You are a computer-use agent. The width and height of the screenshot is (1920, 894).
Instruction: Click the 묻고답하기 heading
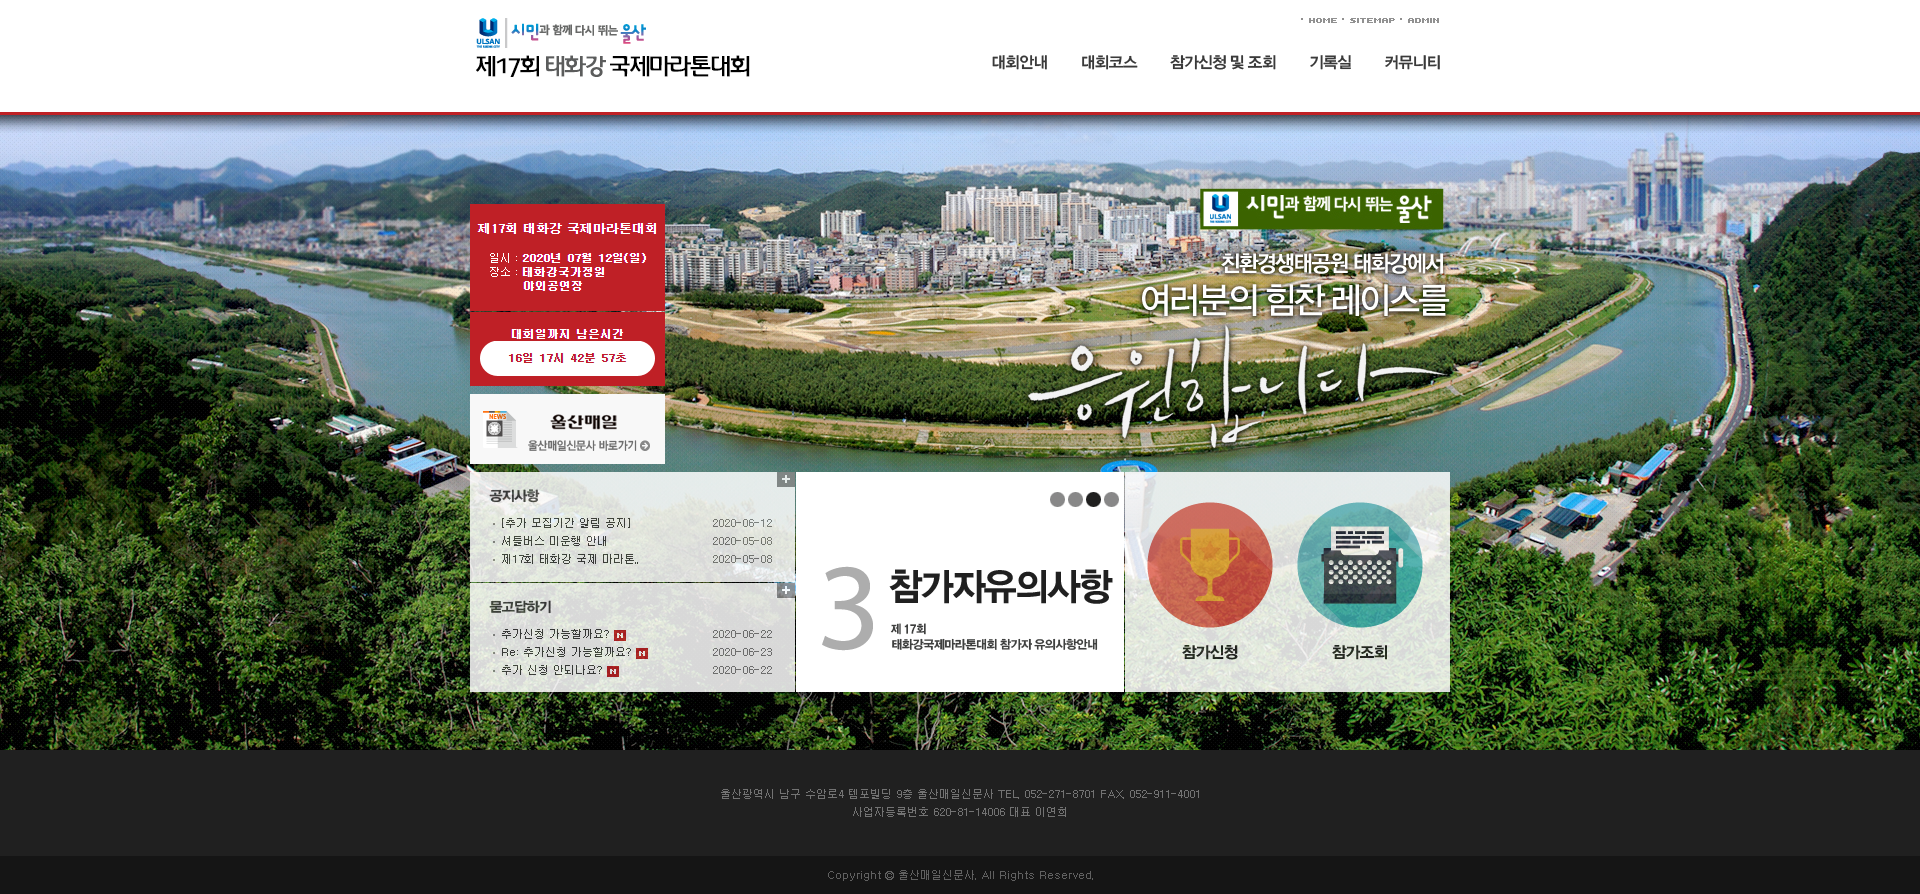click(520, 607)
